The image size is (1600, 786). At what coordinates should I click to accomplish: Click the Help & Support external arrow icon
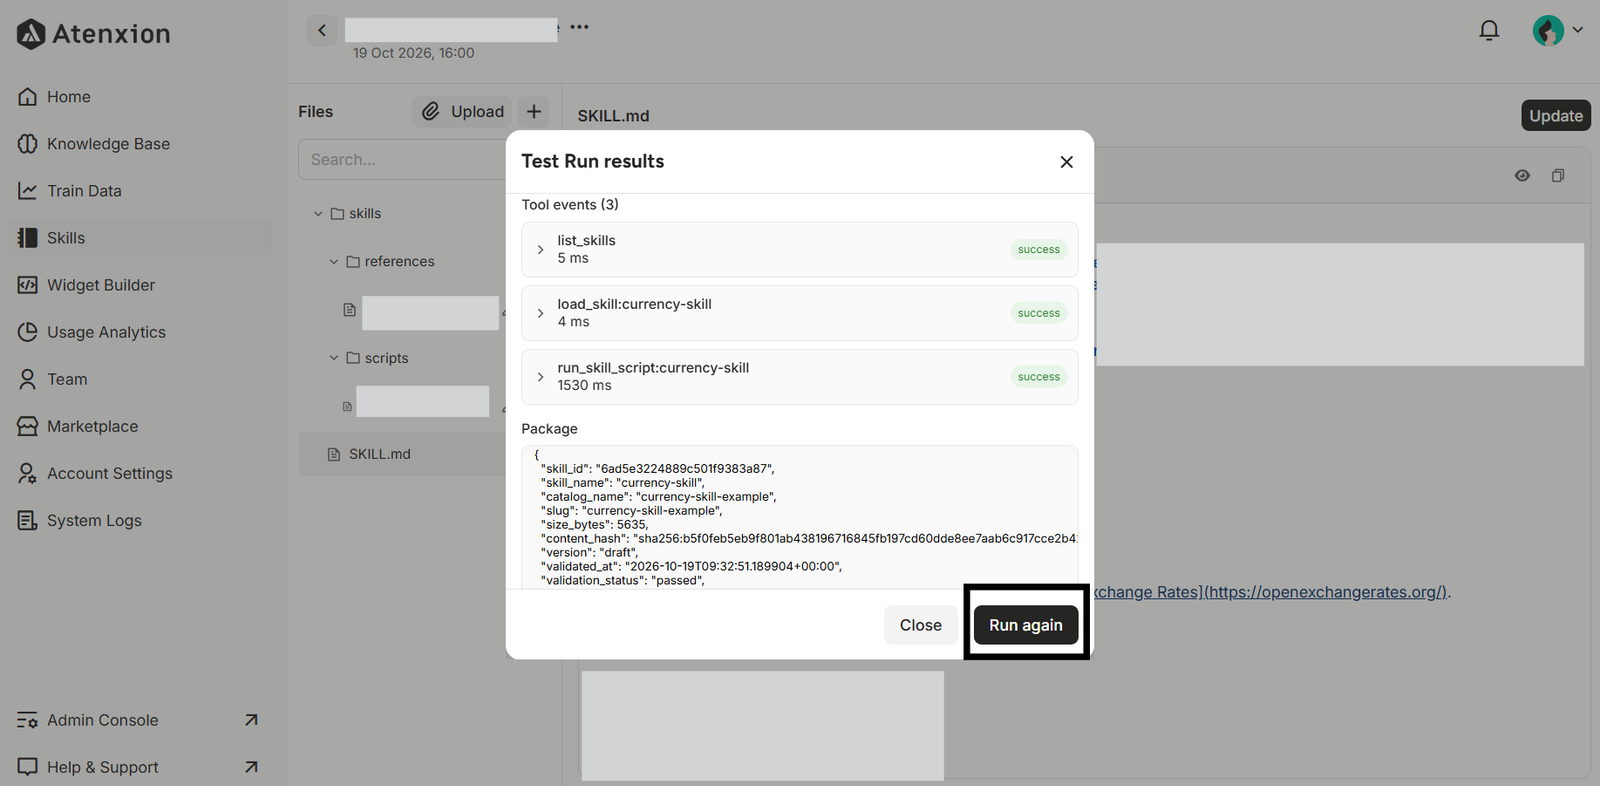point(251,767)
